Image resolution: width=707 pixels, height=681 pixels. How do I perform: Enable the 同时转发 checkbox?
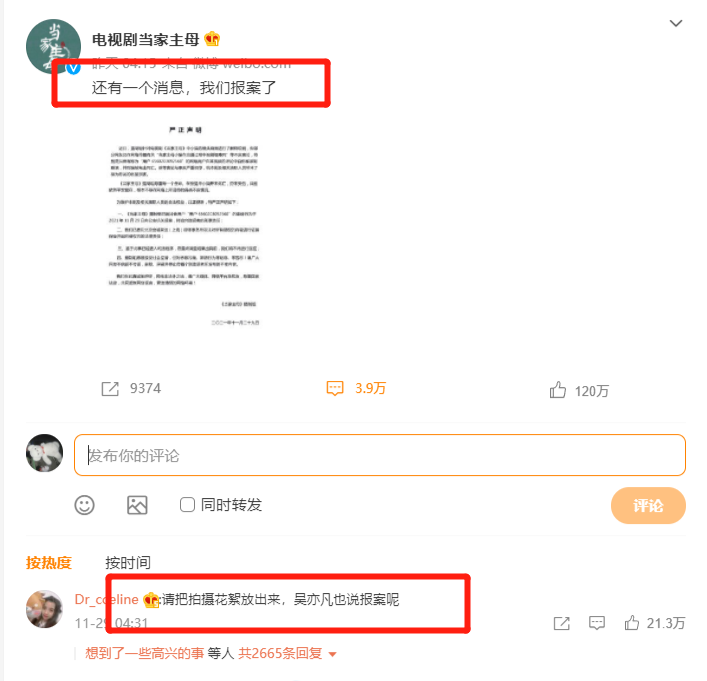coord(187,505)
